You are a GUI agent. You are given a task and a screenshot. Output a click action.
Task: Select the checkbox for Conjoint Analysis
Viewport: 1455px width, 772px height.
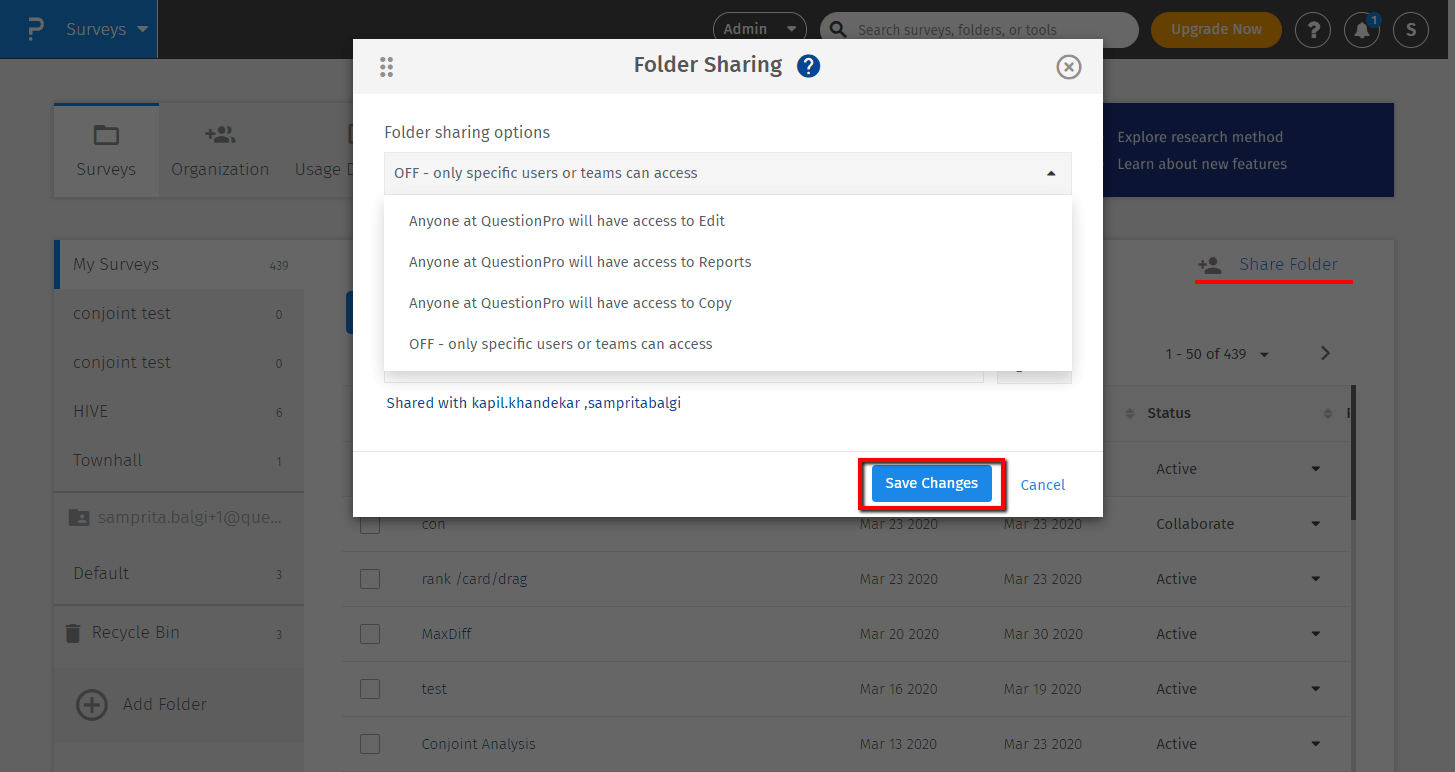coord(370,743)
